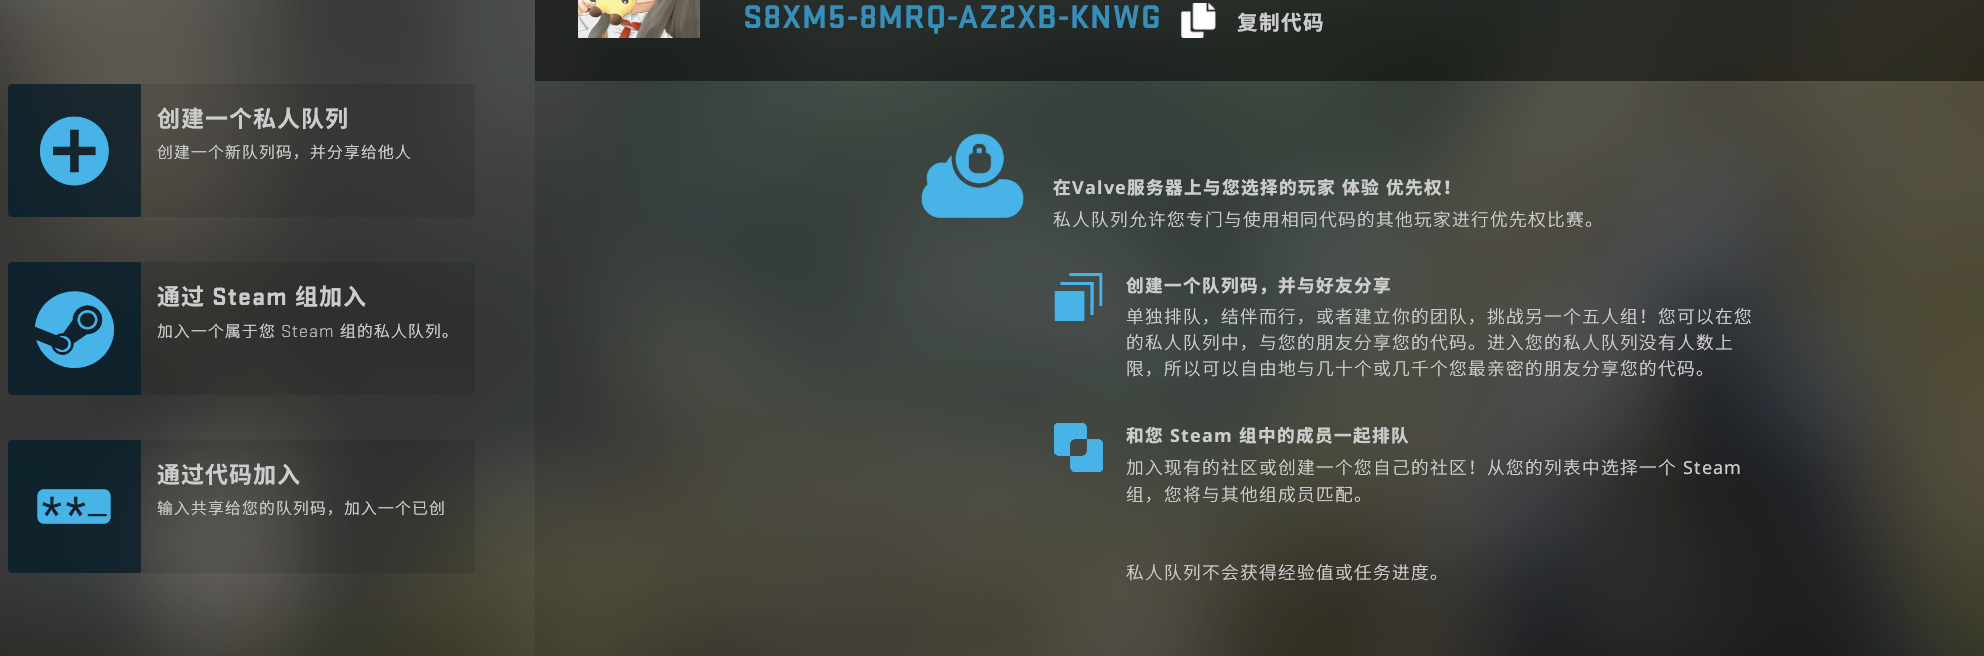Select the player avatar thumbnail at top

tap(639, 18)
